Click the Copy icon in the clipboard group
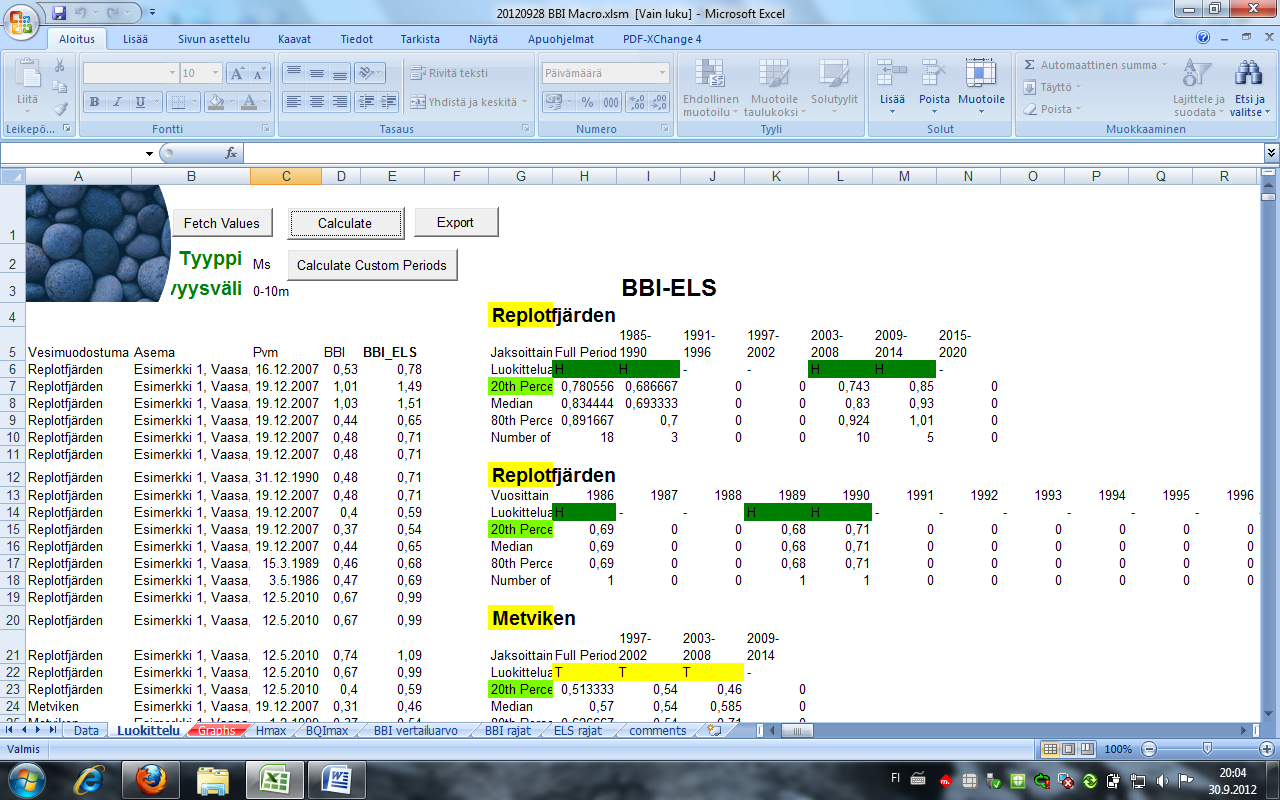The height and width of the screenshot is (800, 1280). [59, 88]
